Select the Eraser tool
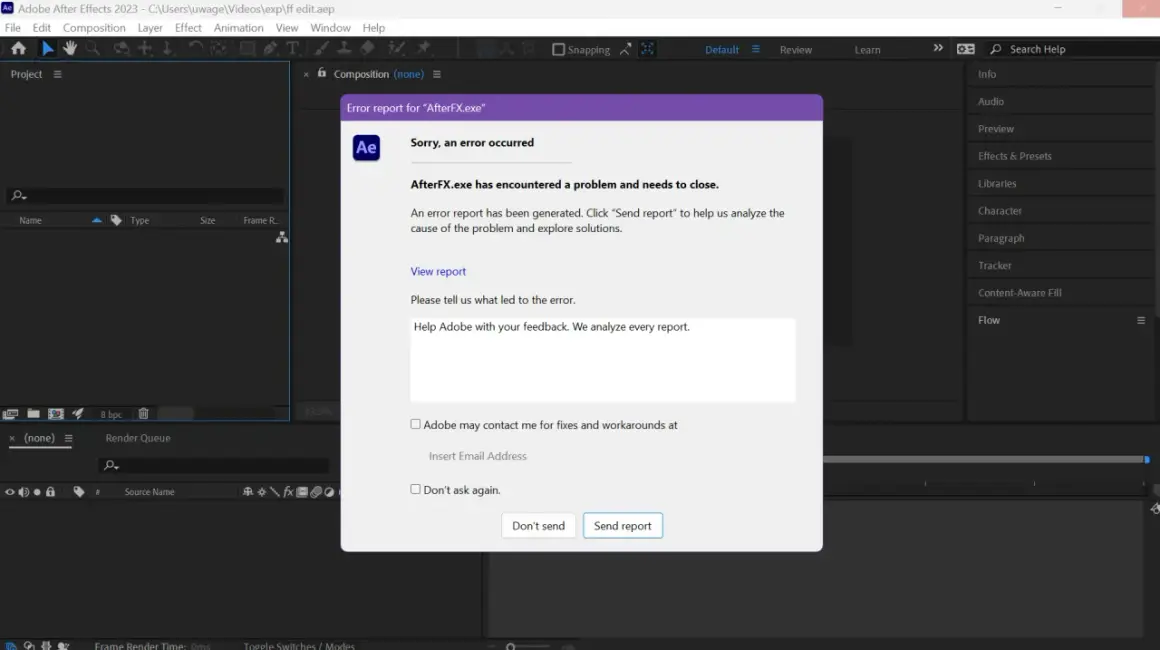The width and height of the screenshot is (1160, 650). [368, 49]
